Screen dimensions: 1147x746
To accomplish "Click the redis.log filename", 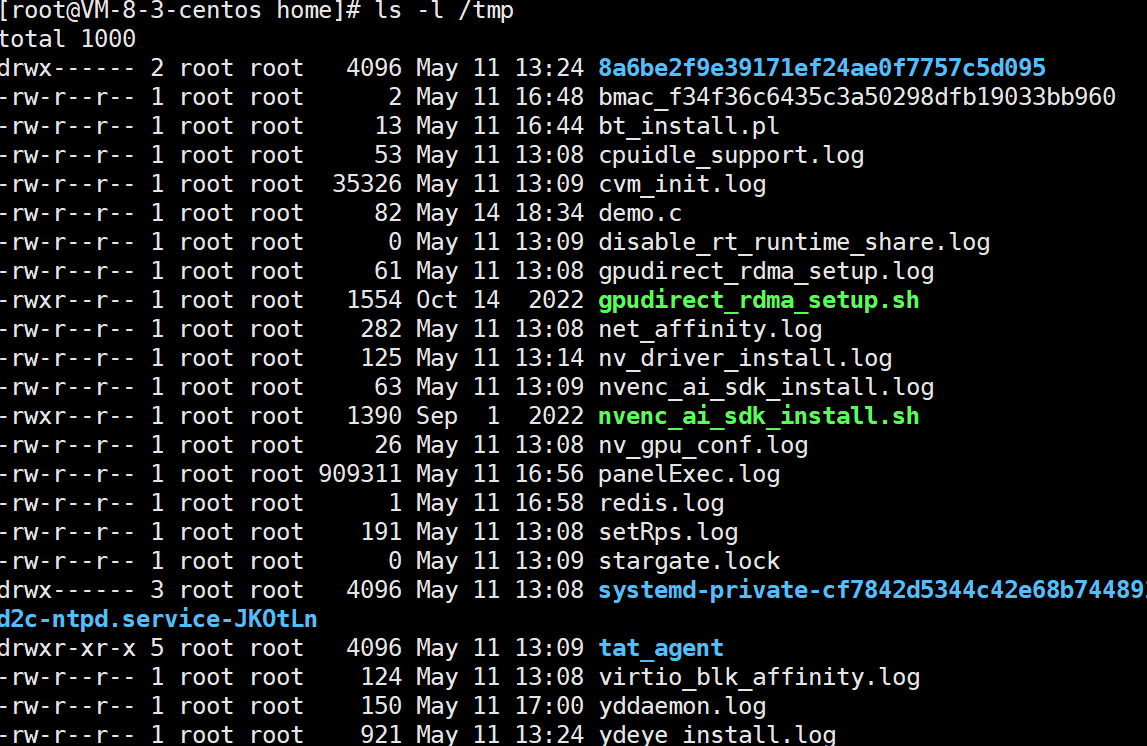I will click(x=660, y=503).
